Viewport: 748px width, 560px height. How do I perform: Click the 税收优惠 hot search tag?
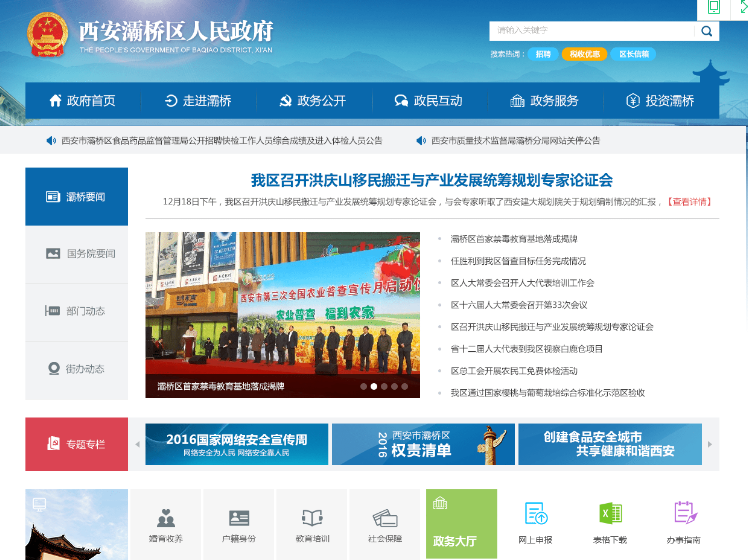(x=584, y=54)
